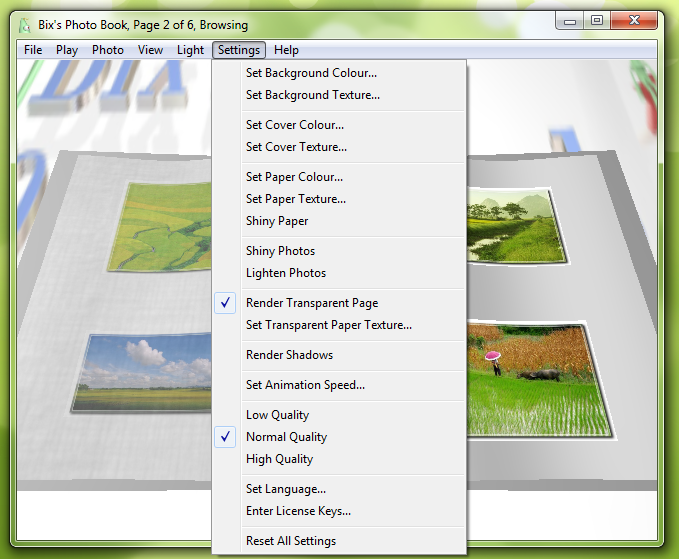Viewport: 679px width, 559px height.
Task: Click the Photo Book app icon in title bar
Action: click(25, 25)
